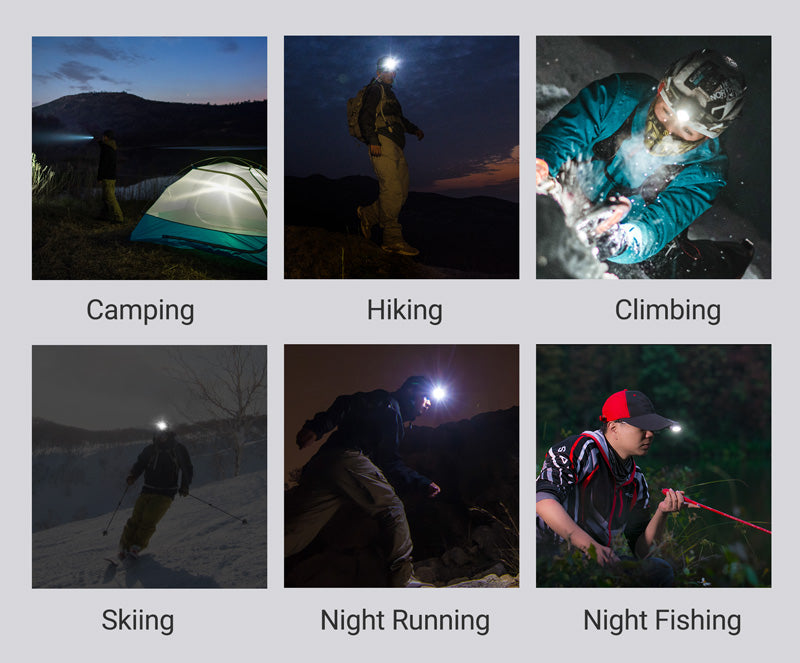The height and width of the screenshot is (663, 800).
Task: Click the Skiing caption text
Action: point(138,620)
